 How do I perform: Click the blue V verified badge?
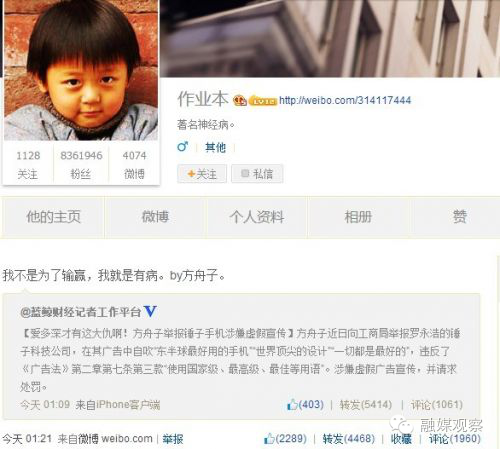coord(150,311)
